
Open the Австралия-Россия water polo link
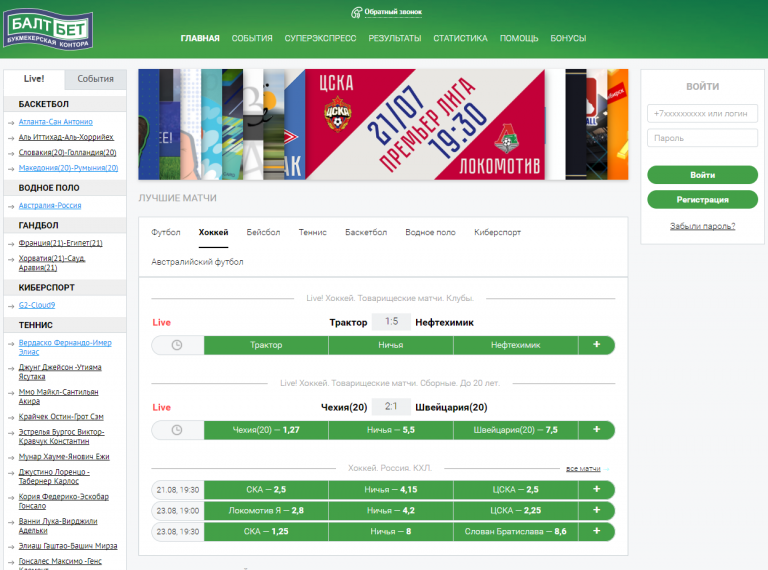point(50,206)
